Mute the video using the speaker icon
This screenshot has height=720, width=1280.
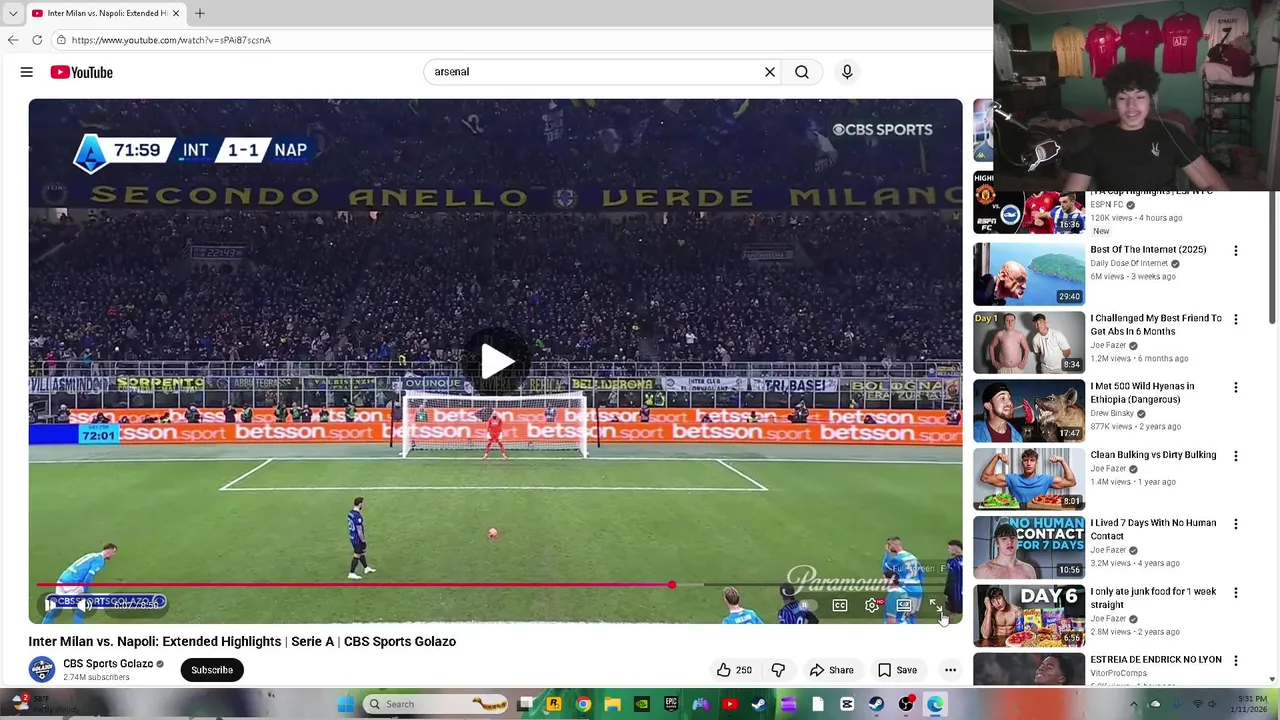pos(84,604)
